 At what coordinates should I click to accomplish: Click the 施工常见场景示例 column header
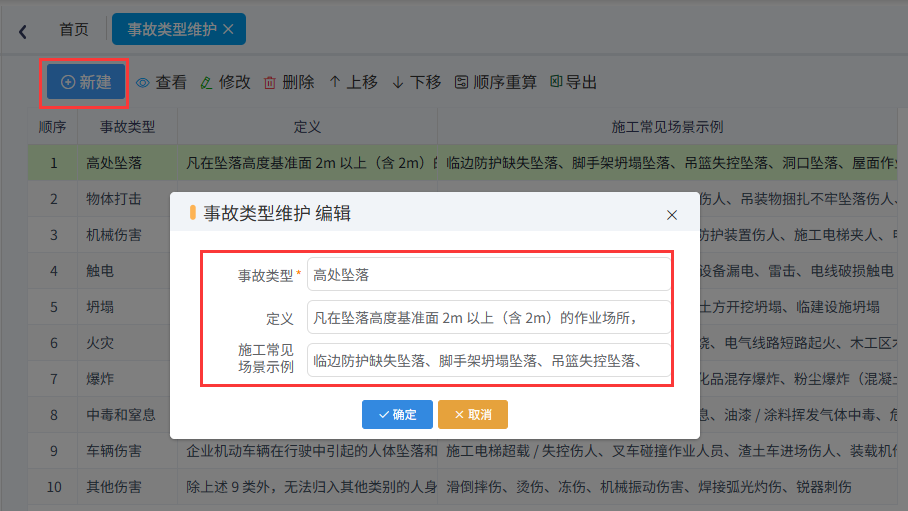click(x=667, y=127)
